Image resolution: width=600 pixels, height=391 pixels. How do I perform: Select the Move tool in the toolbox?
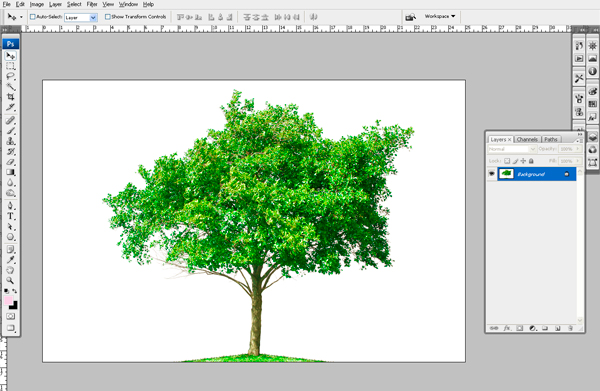pos(10,56)
